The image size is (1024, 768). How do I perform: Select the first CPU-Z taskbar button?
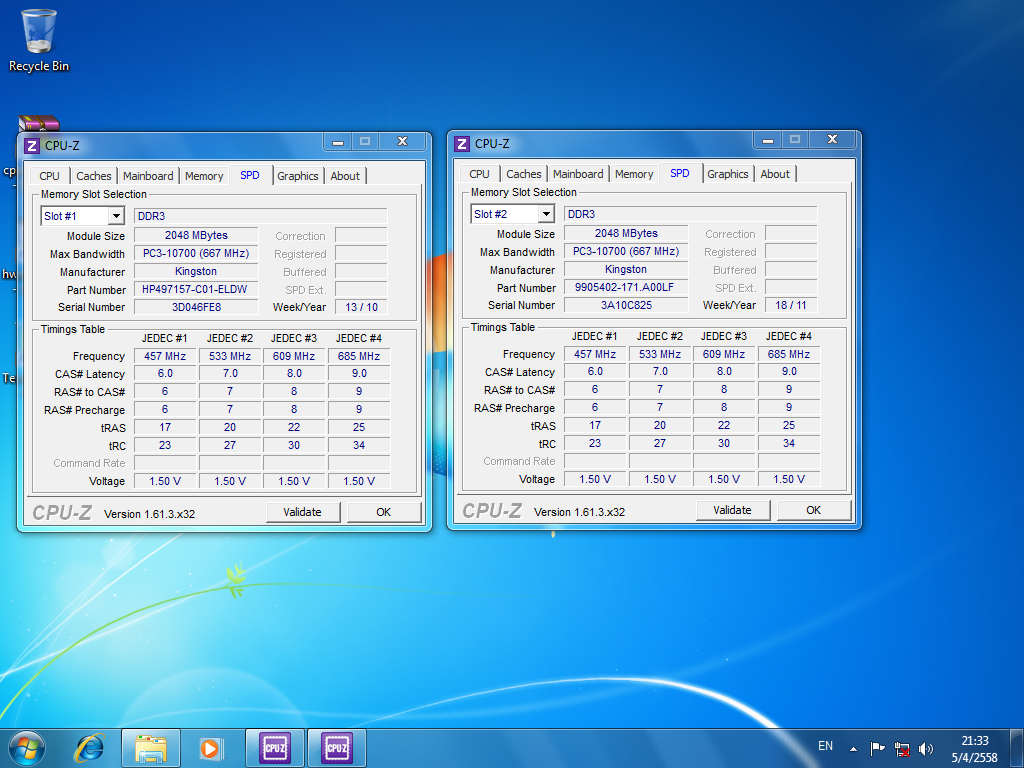point(275,747)
